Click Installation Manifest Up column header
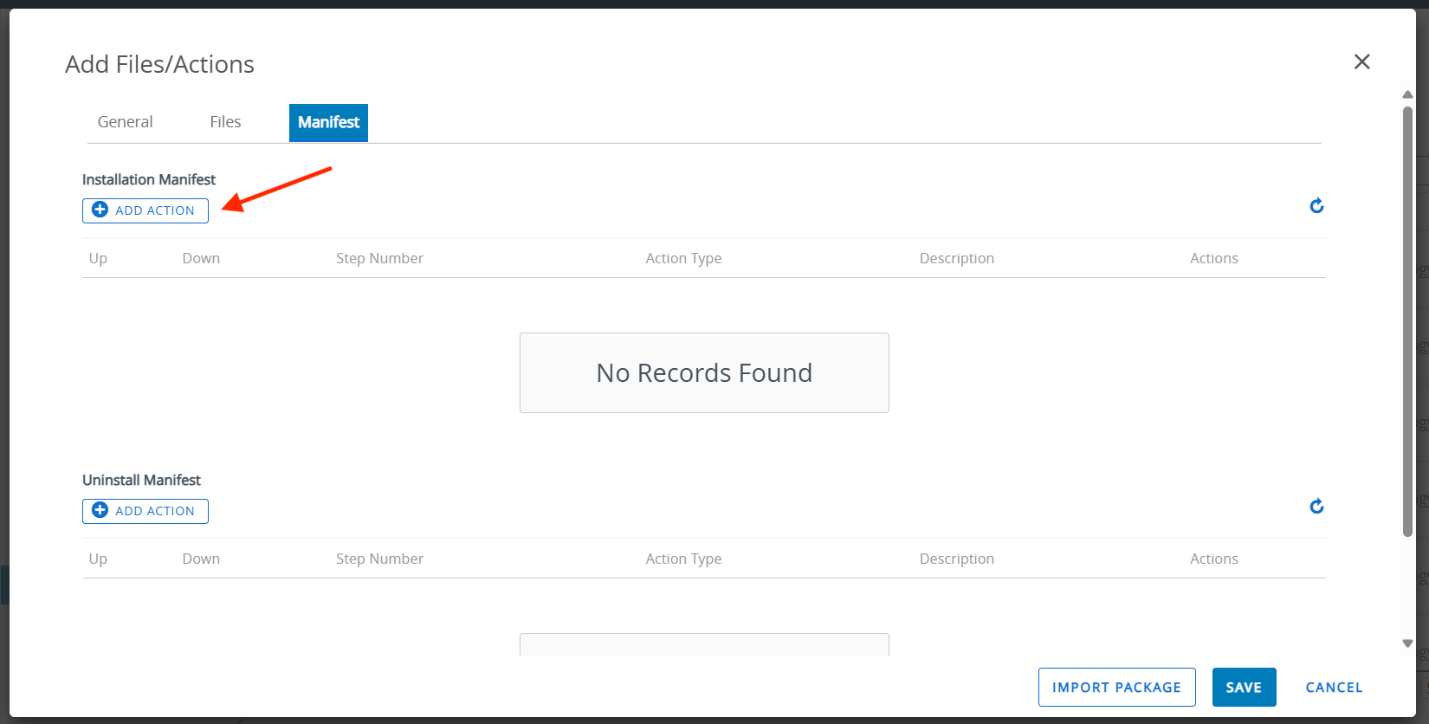This screenshot has height=724, width=1429. coord(98,258)
